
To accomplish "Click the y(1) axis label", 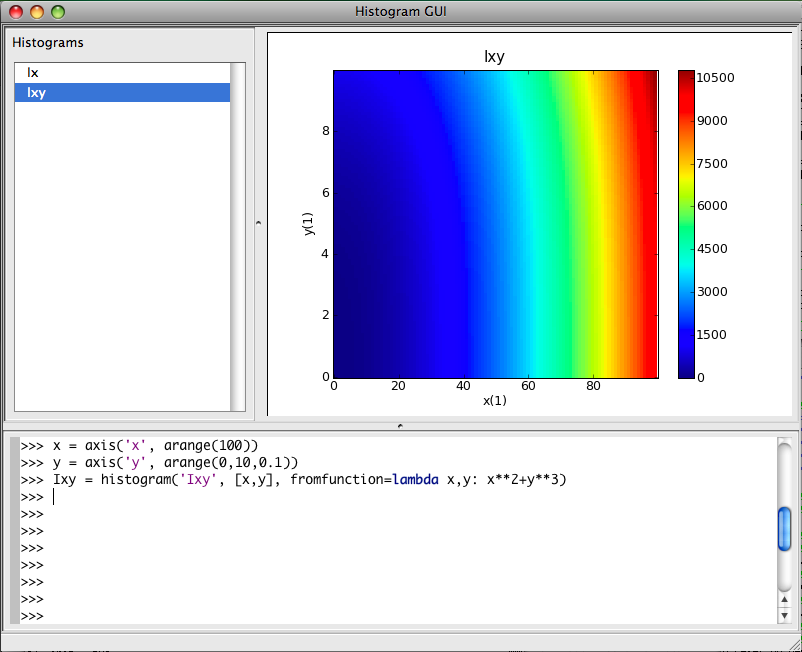I will pos(308,223).
